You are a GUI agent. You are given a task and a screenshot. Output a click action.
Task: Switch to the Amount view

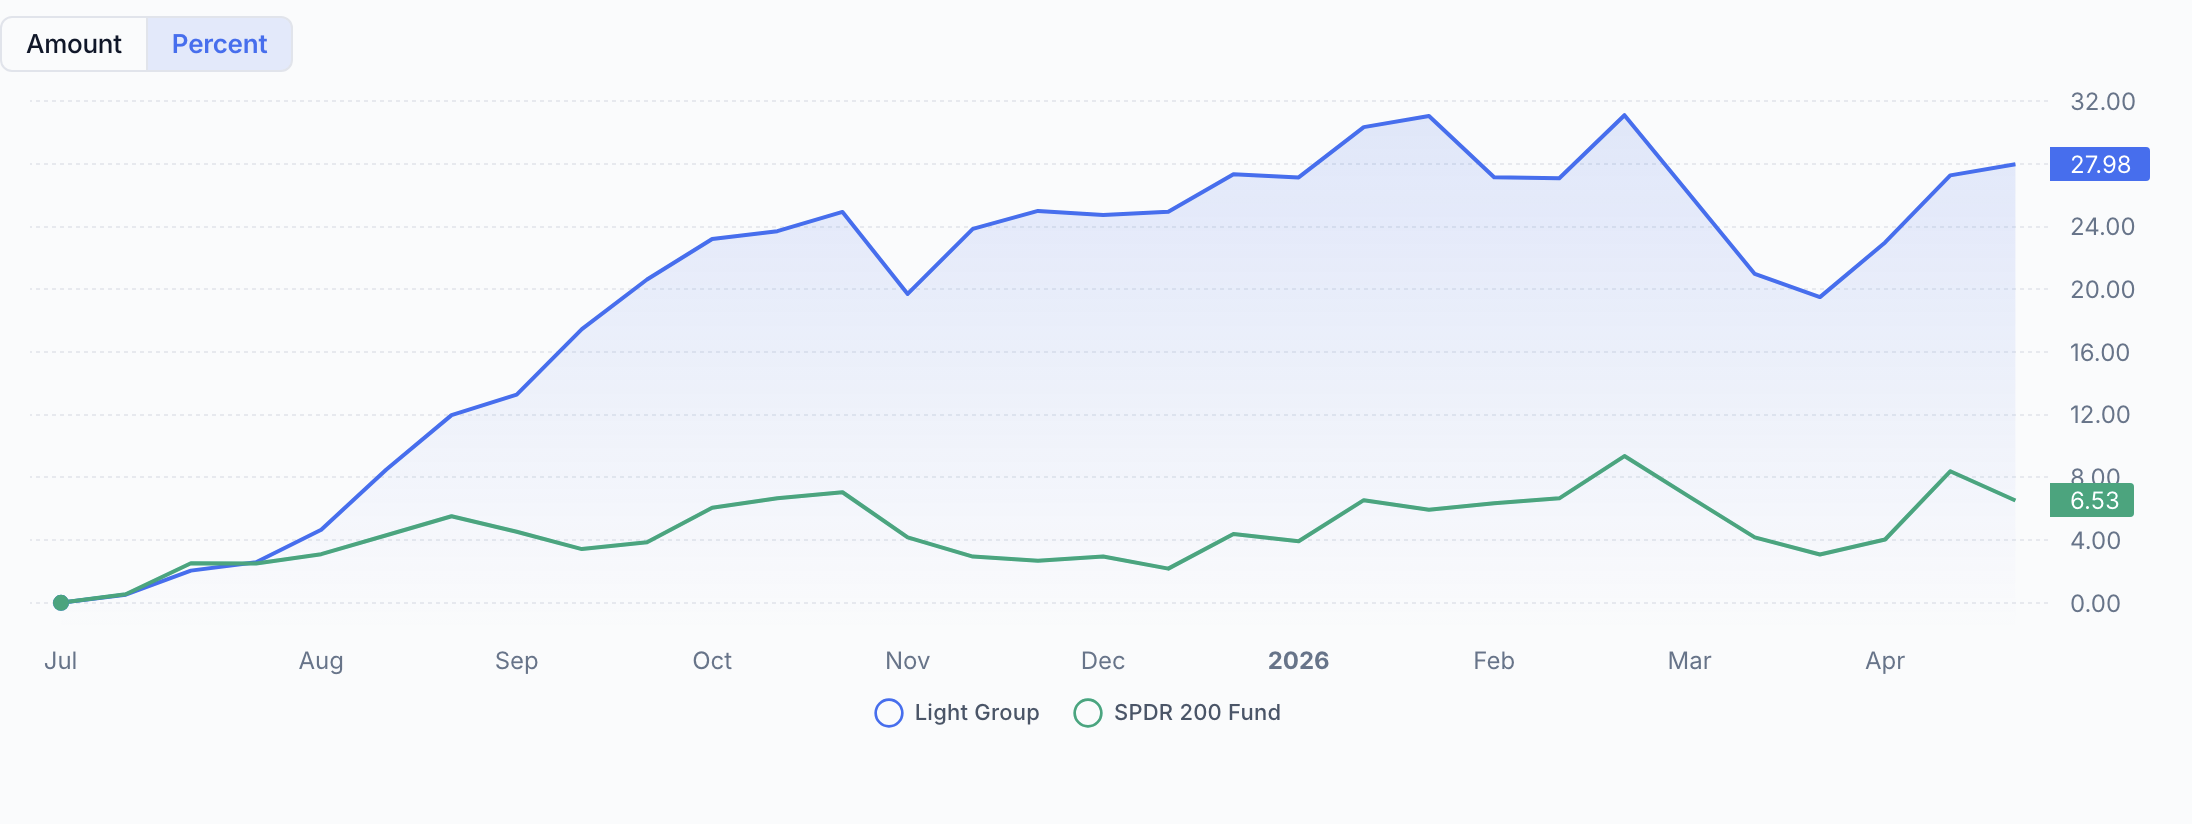75,43
